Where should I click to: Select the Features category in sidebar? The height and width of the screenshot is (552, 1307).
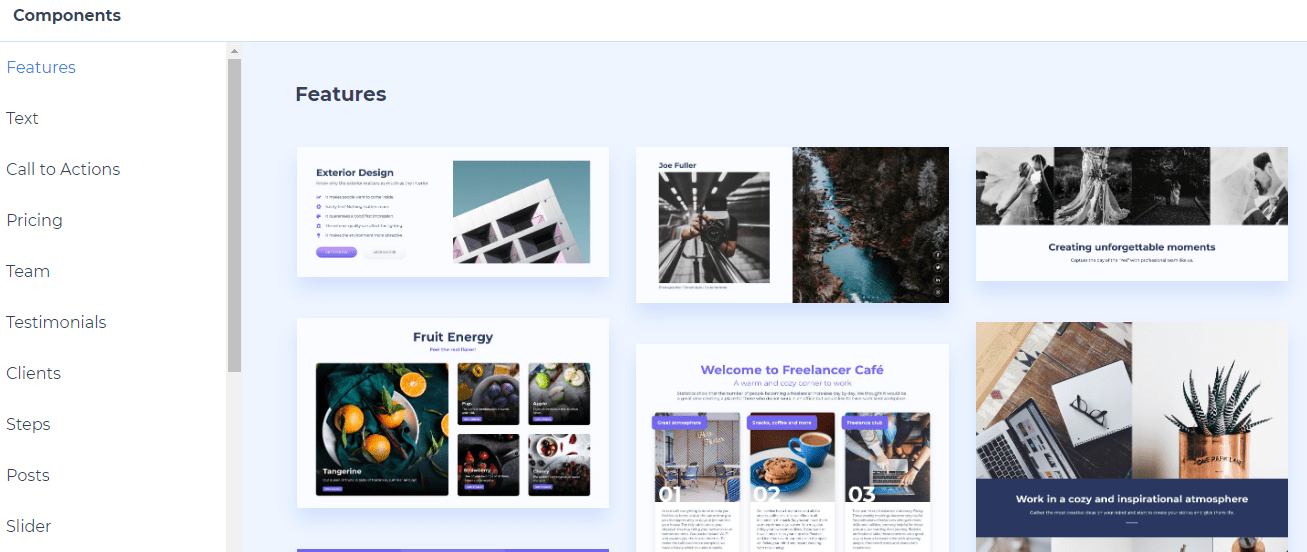[41, 67]
